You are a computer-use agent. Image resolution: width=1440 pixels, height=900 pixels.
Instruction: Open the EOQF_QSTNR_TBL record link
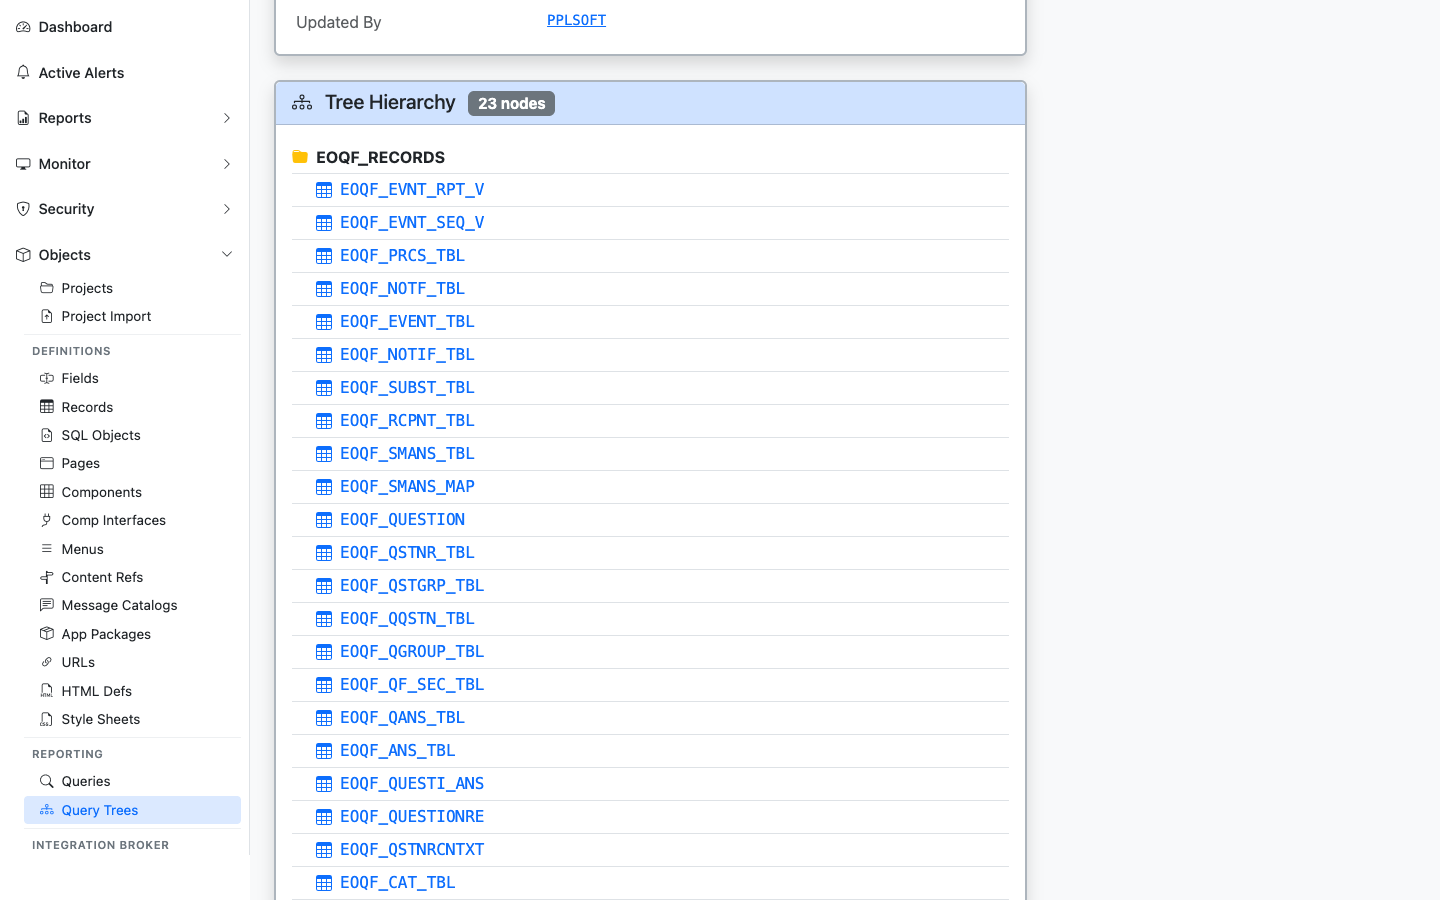(x=407, y=552)
